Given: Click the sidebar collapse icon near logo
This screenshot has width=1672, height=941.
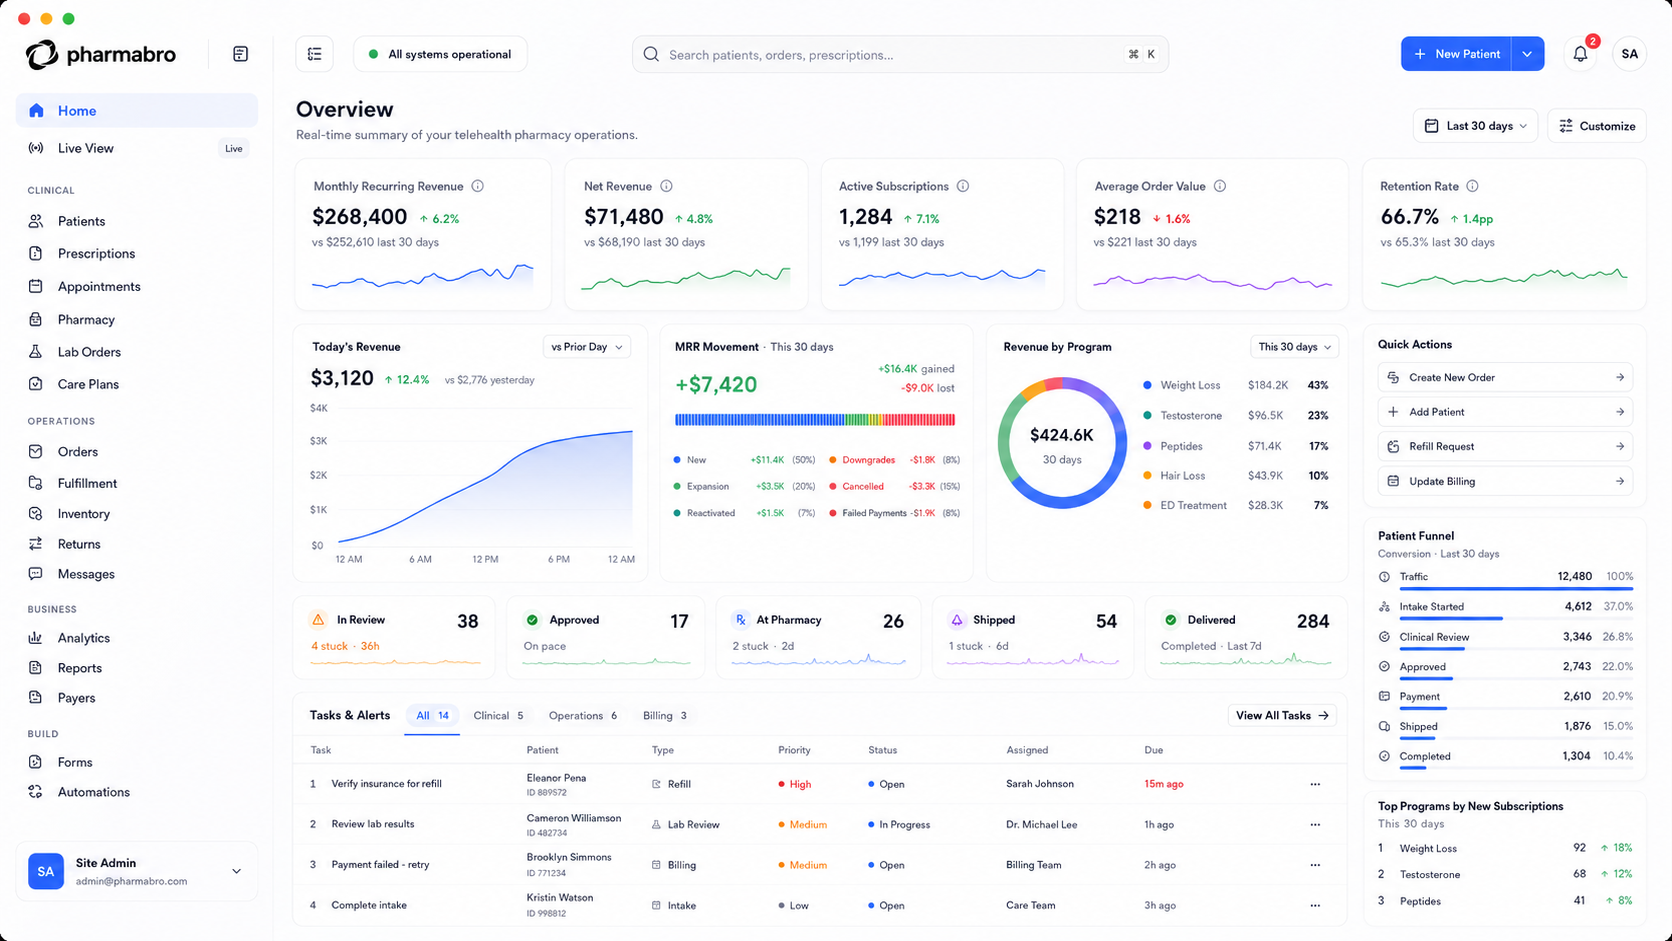Looking at the screenshot, I should [240, 54].
